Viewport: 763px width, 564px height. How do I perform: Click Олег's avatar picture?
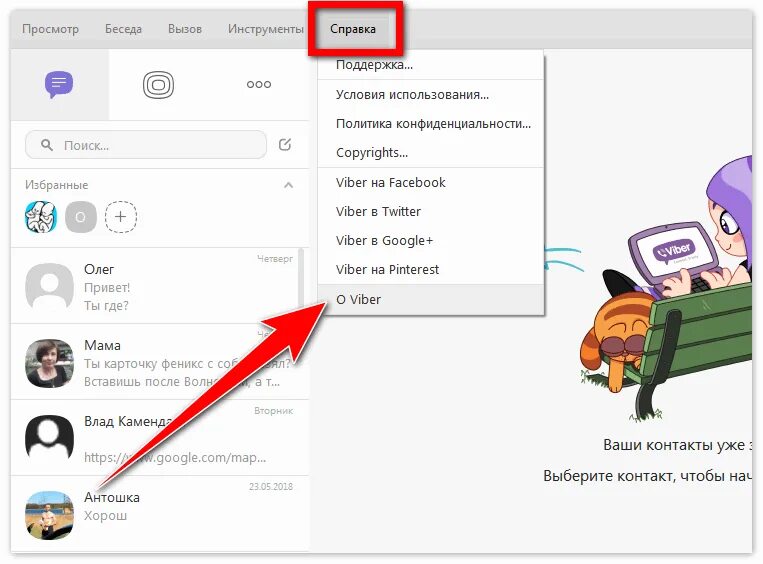(x=49, y=287)
